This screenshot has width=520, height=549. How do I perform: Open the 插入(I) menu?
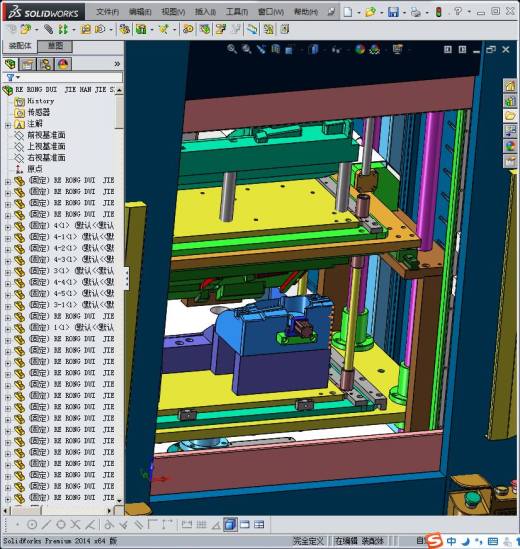click(x=205, y=12)
